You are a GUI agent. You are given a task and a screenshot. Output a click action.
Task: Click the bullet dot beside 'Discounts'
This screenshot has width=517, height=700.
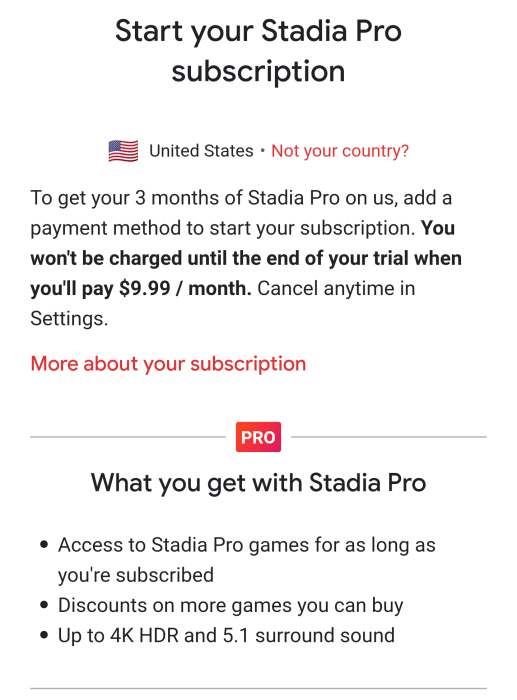pyautogui.click(x=44, y=605)
